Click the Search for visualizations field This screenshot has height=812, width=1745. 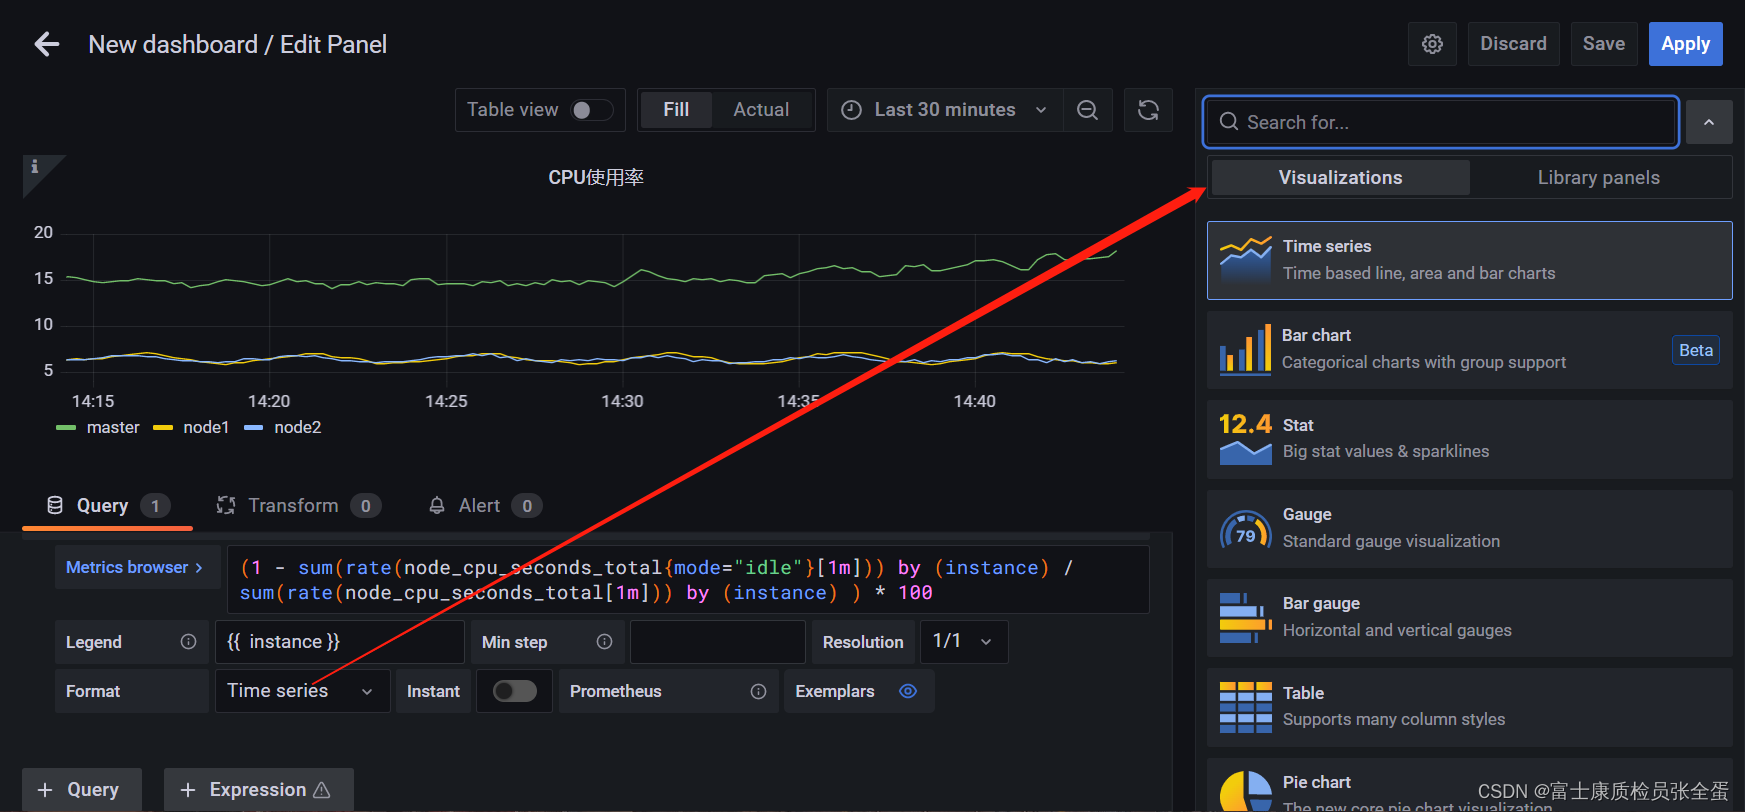pos(1441,122)
